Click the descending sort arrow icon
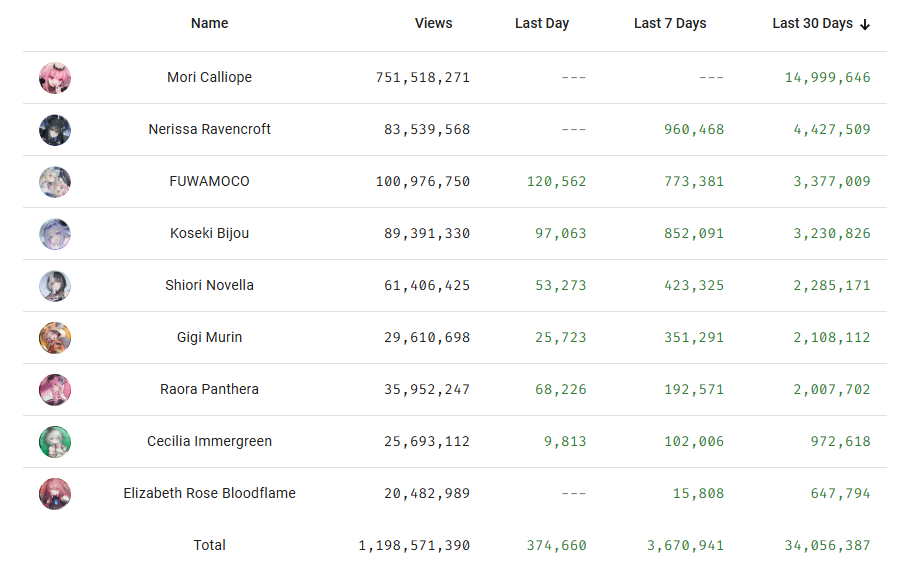Image resolution: width=915 pixels, height=571 pixels. 865,24
